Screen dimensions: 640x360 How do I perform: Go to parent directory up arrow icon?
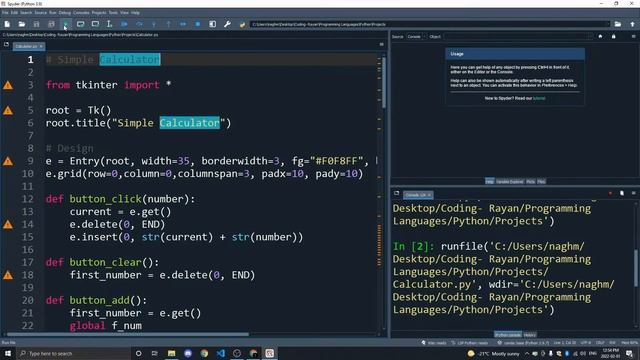632,24
